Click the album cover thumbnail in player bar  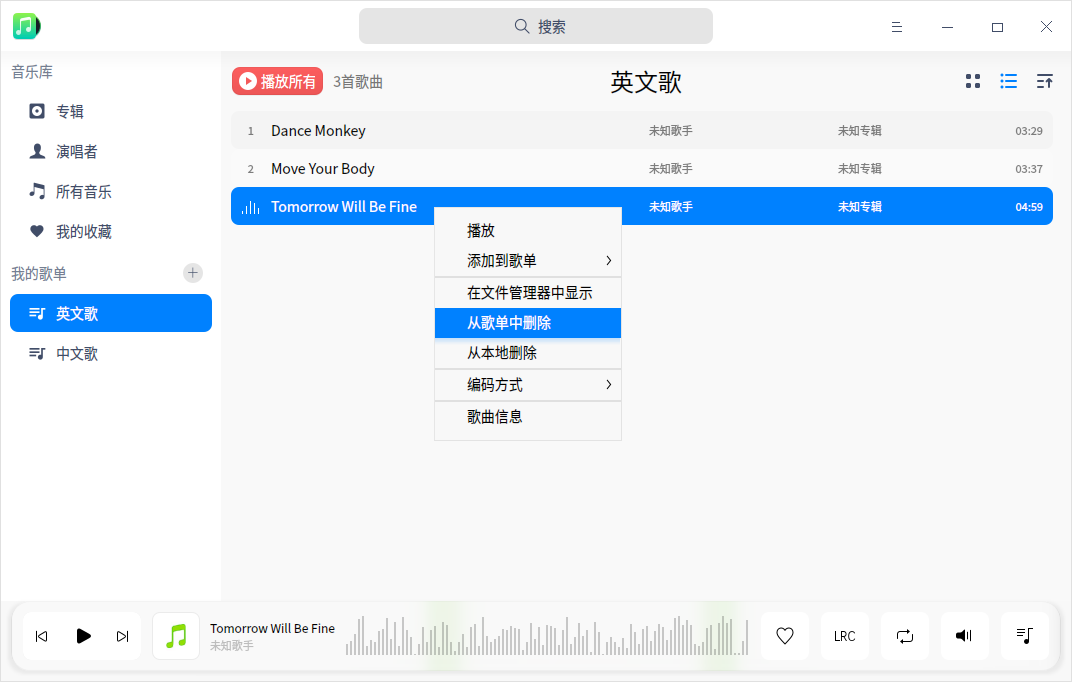[x=176, y=636]
